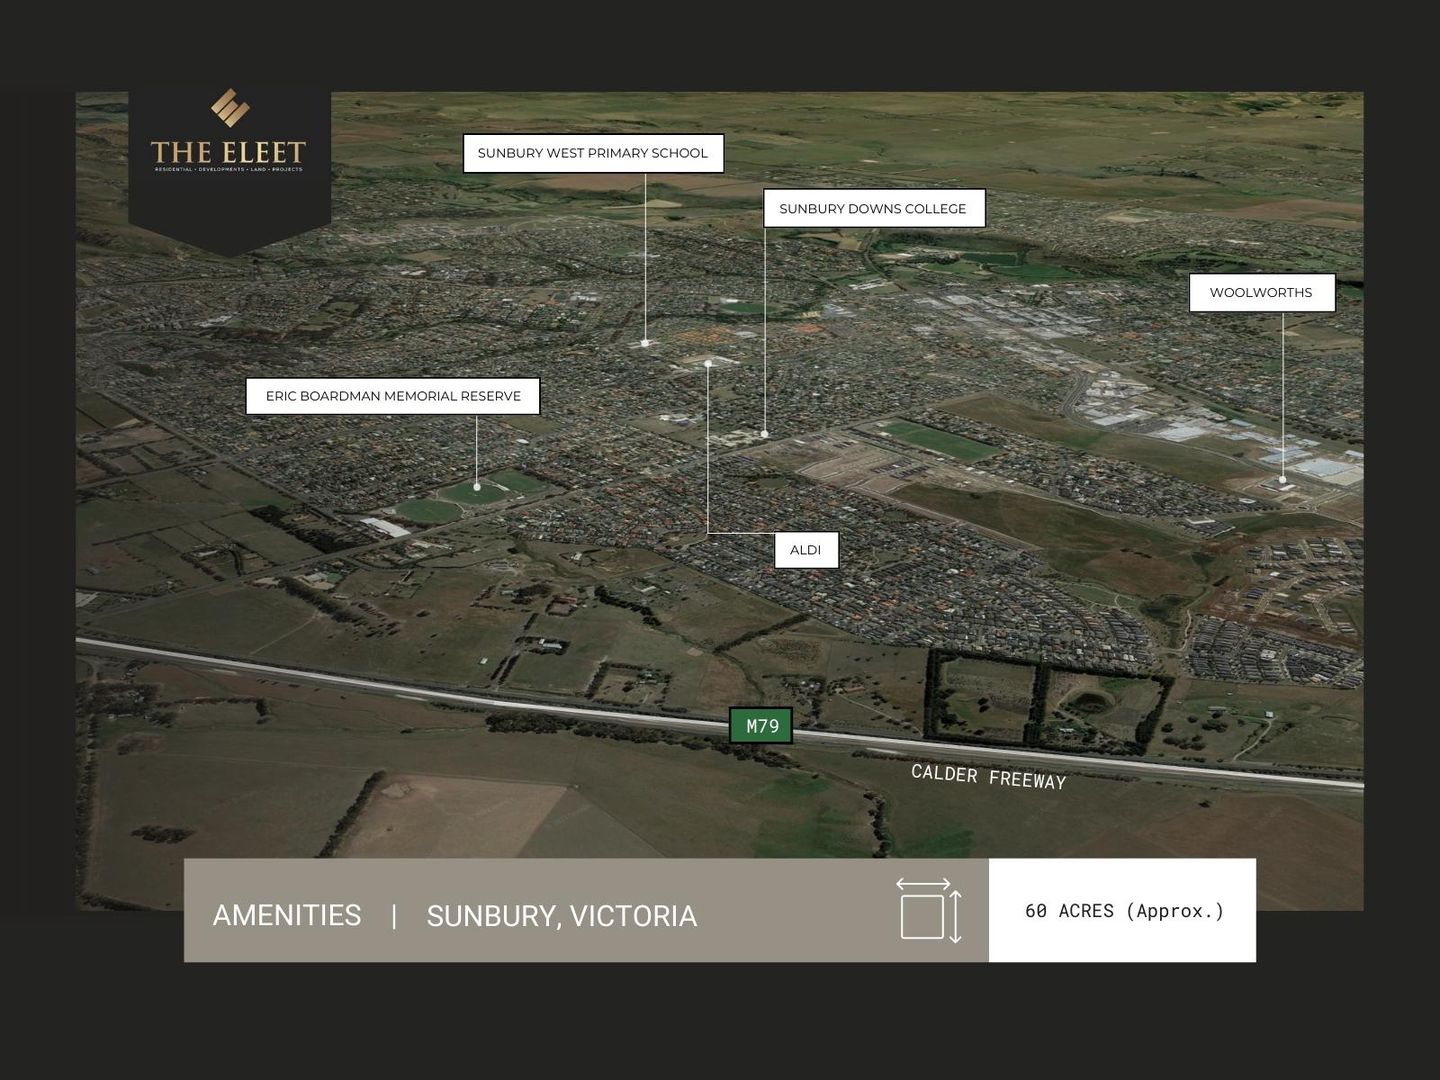This screenshot has height=1080, width=1440.
Task: Expand the Eric Boardman Memorial Reserve callout
Action: tap(393, 396)
